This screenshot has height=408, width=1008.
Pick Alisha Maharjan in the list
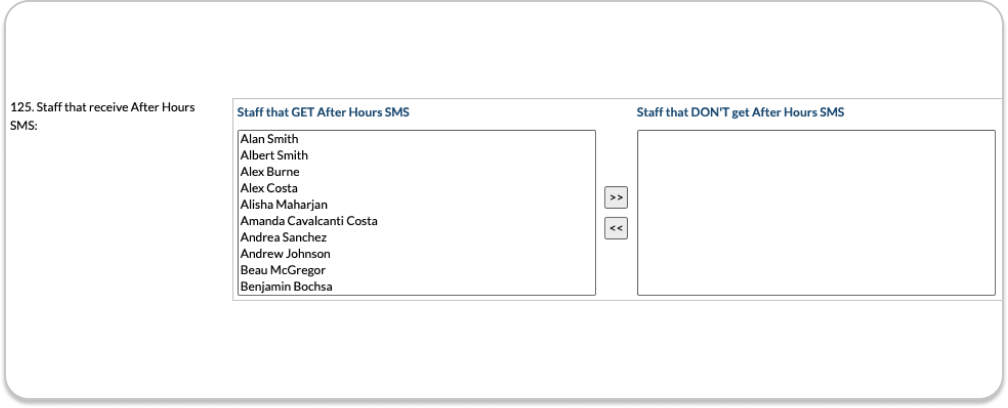tap(284, 205)
